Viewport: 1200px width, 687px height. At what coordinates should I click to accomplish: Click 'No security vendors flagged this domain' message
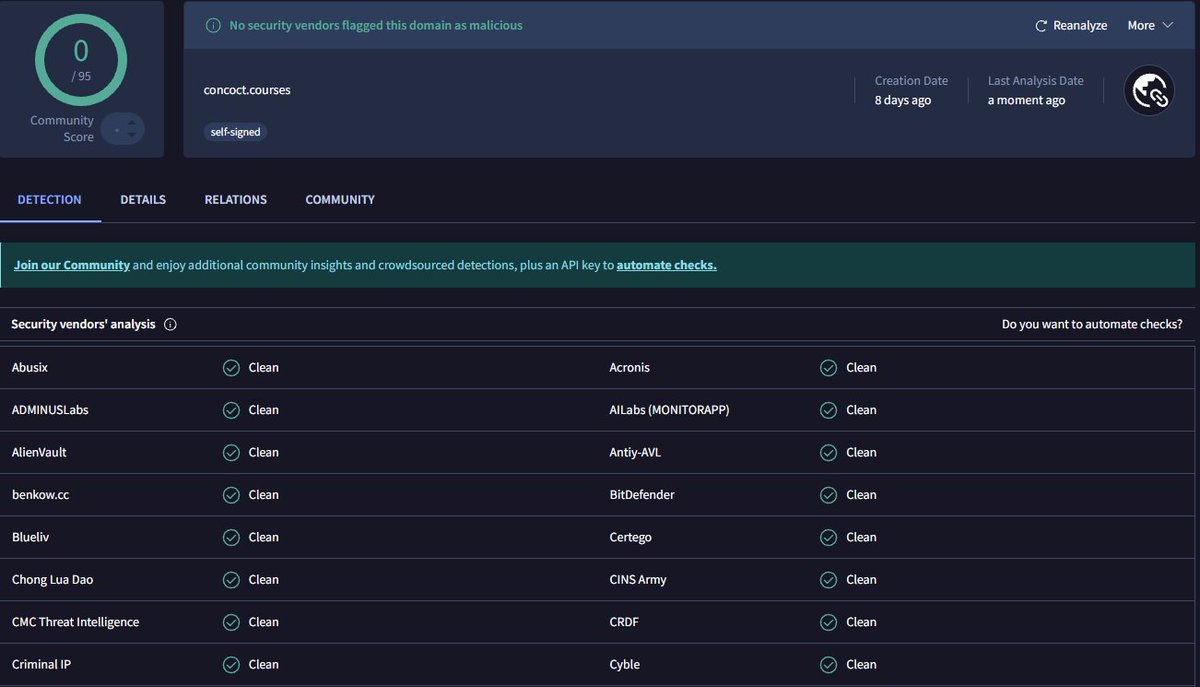376,26
